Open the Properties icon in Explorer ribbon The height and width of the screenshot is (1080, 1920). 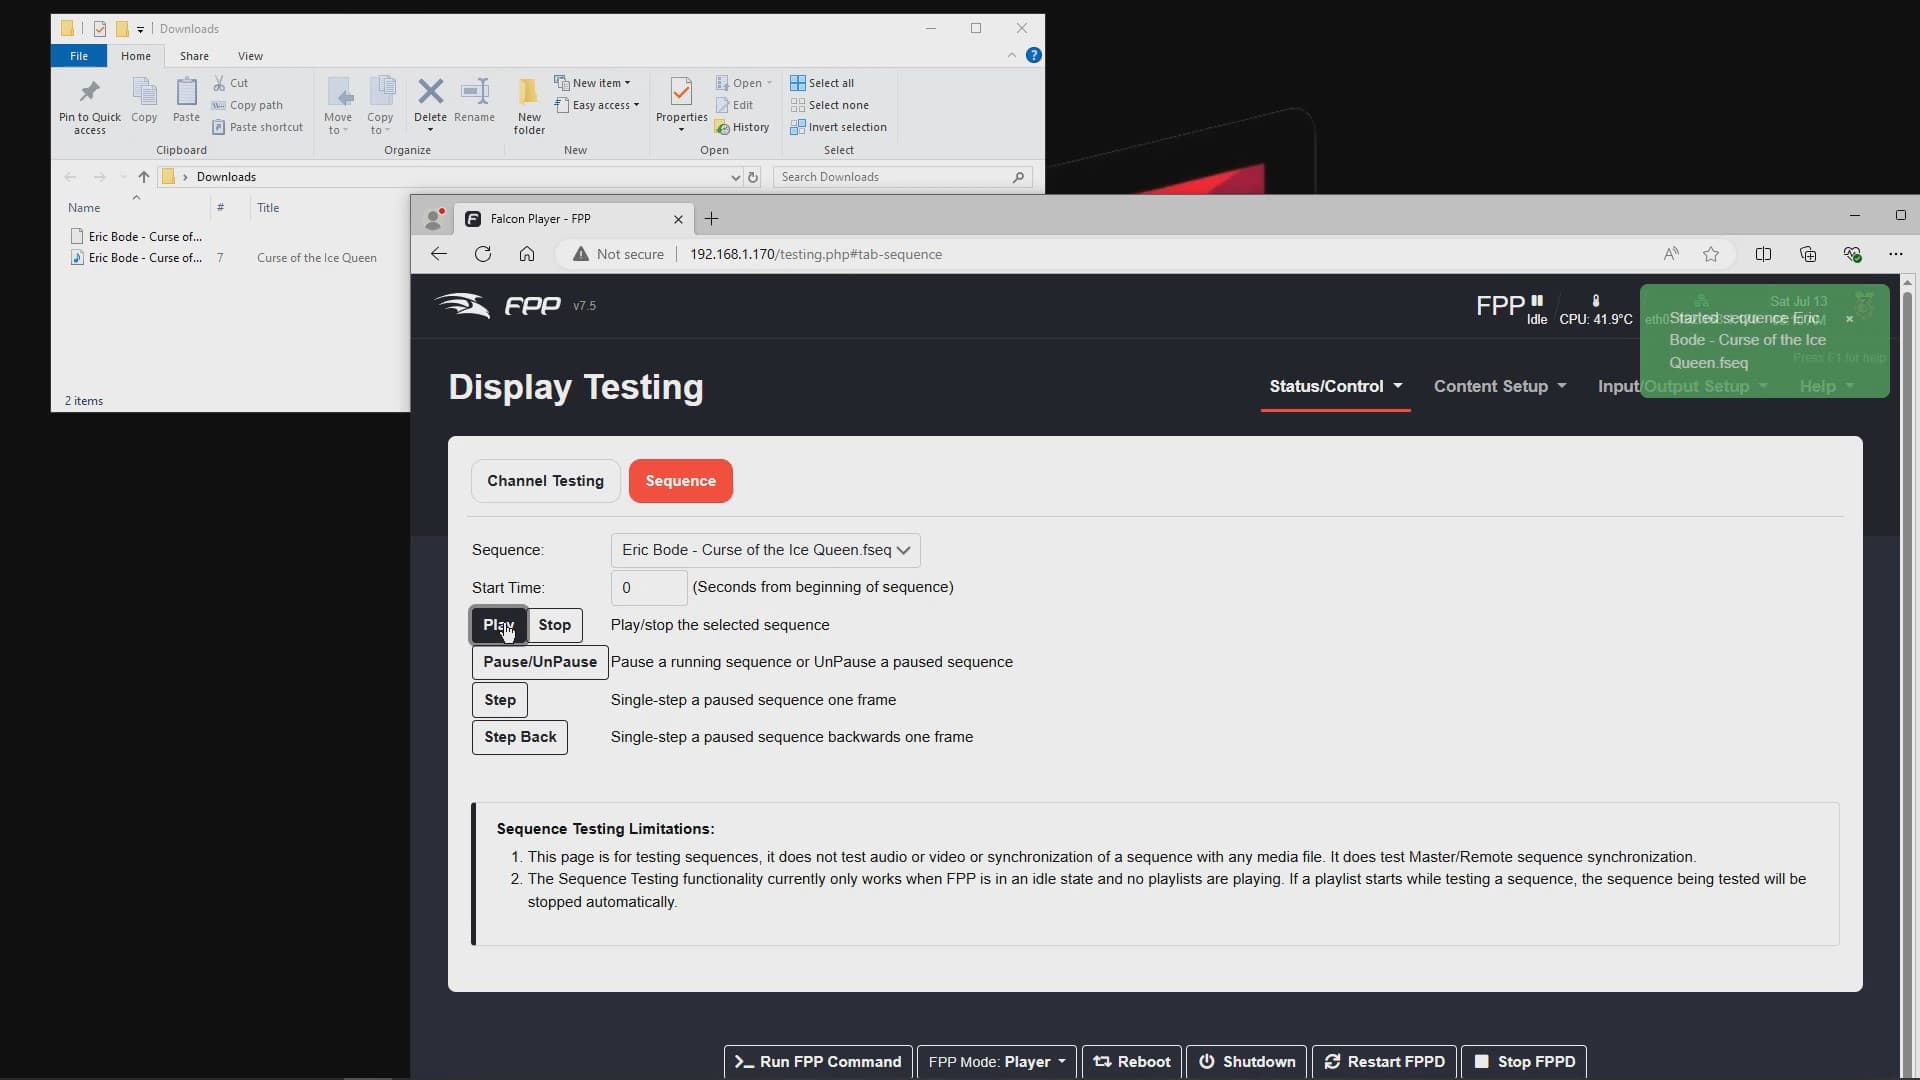681,106
